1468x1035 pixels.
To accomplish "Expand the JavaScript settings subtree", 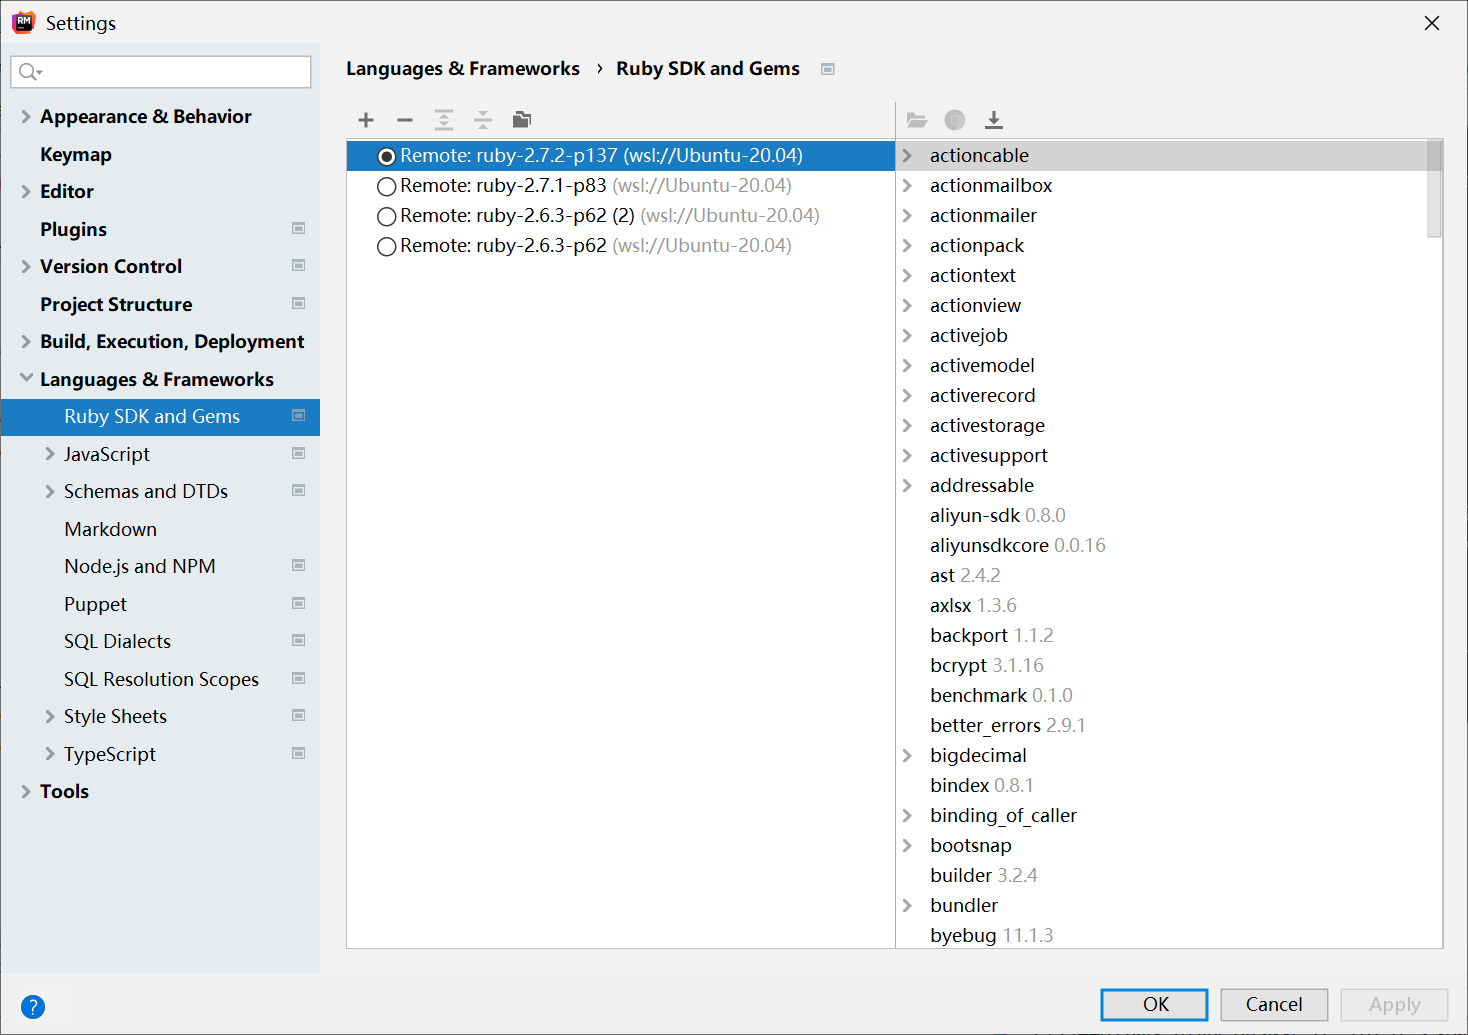I will point(50,453).
